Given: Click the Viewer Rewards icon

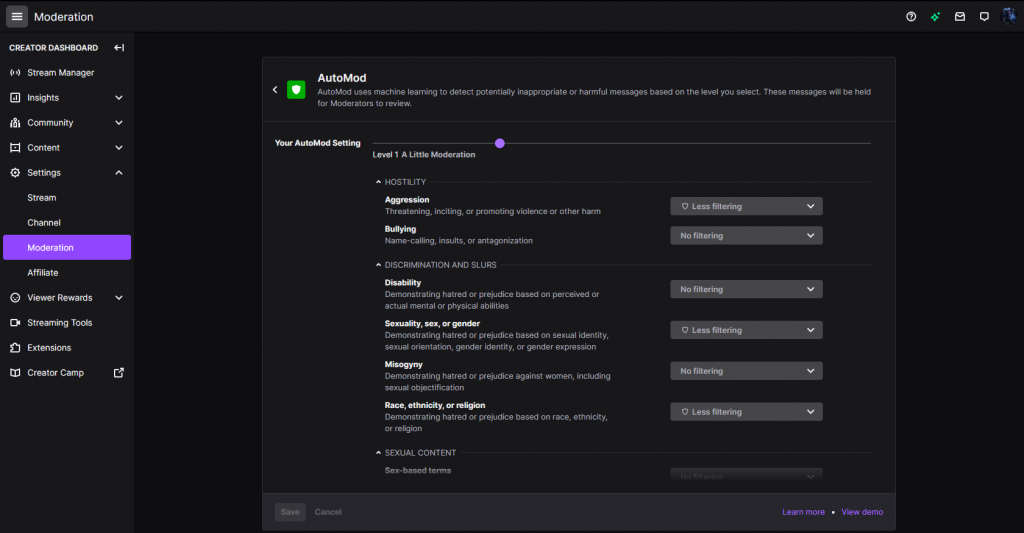Looking at the screenshot, I should coord(15,298).
